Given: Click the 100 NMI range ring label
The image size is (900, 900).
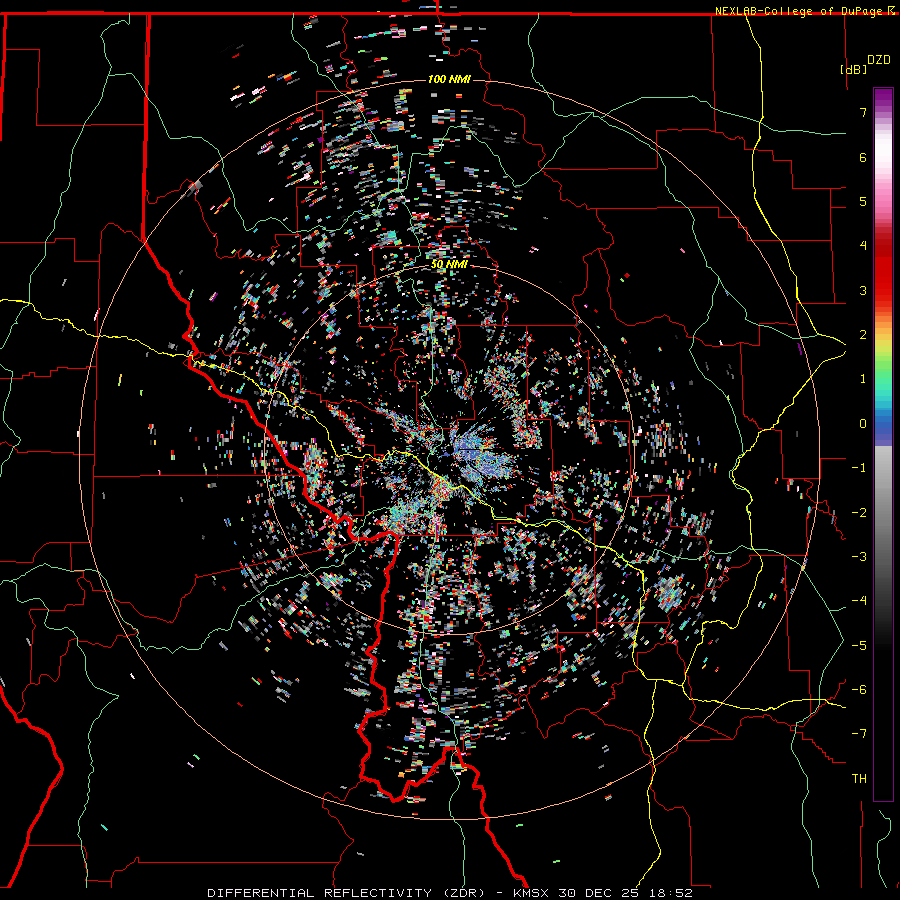Looking at the screenshot, I should point(449,79).
